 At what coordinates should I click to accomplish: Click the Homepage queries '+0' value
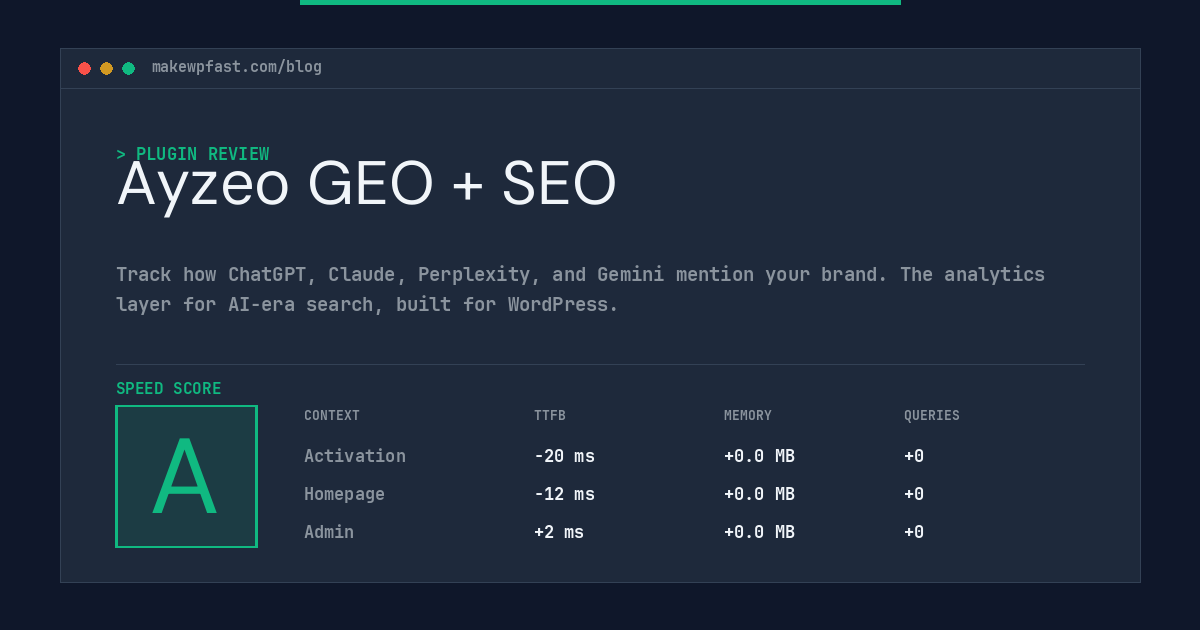[x=914, y=494]
